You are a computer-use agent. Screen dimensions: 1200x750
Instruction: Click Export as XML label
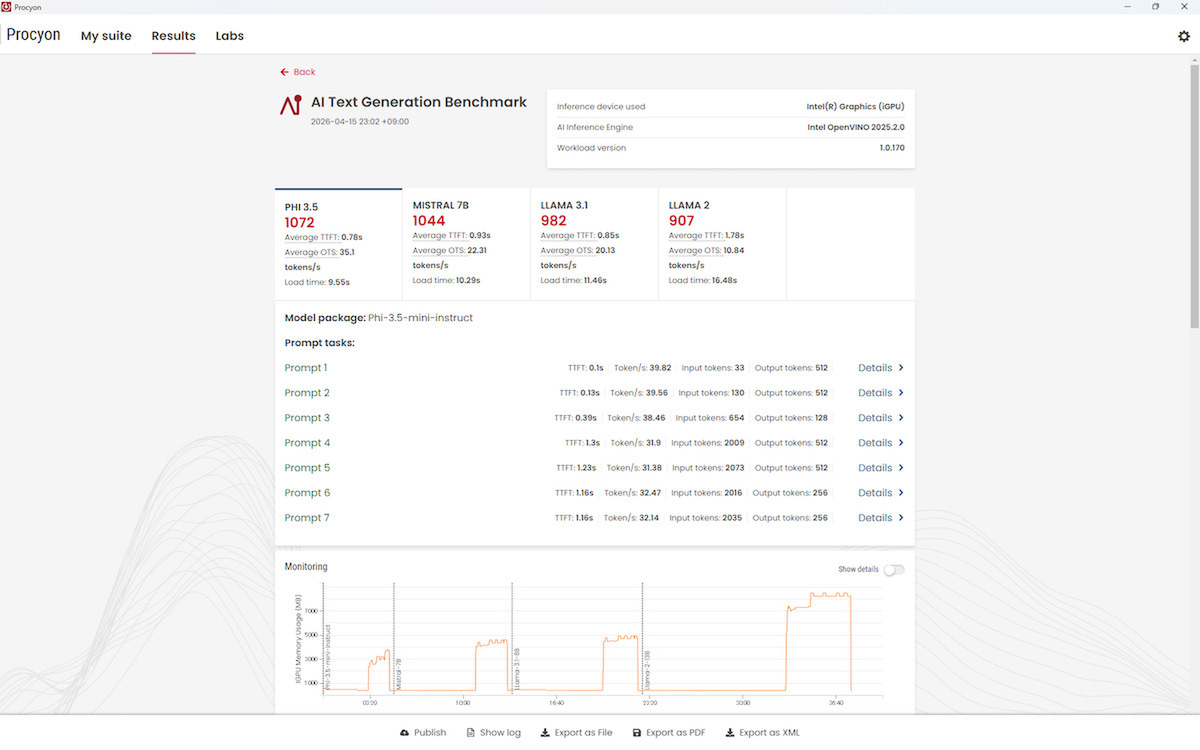tap(769, 733)
